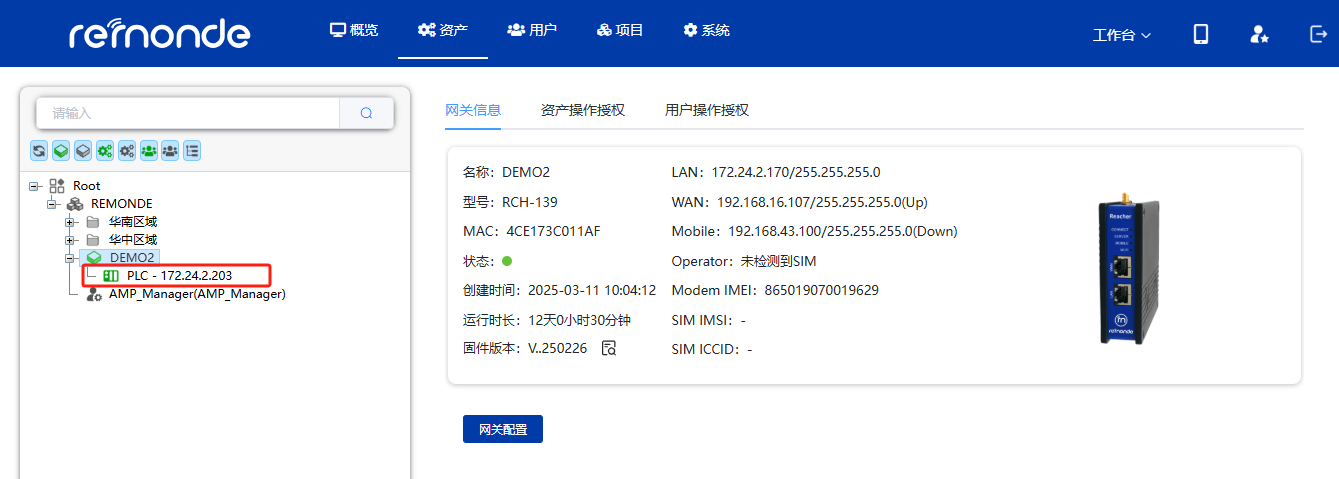The image size is (1339, 479).
Task: Click the gray user group filter icon
Action: [x=170, y=150]
